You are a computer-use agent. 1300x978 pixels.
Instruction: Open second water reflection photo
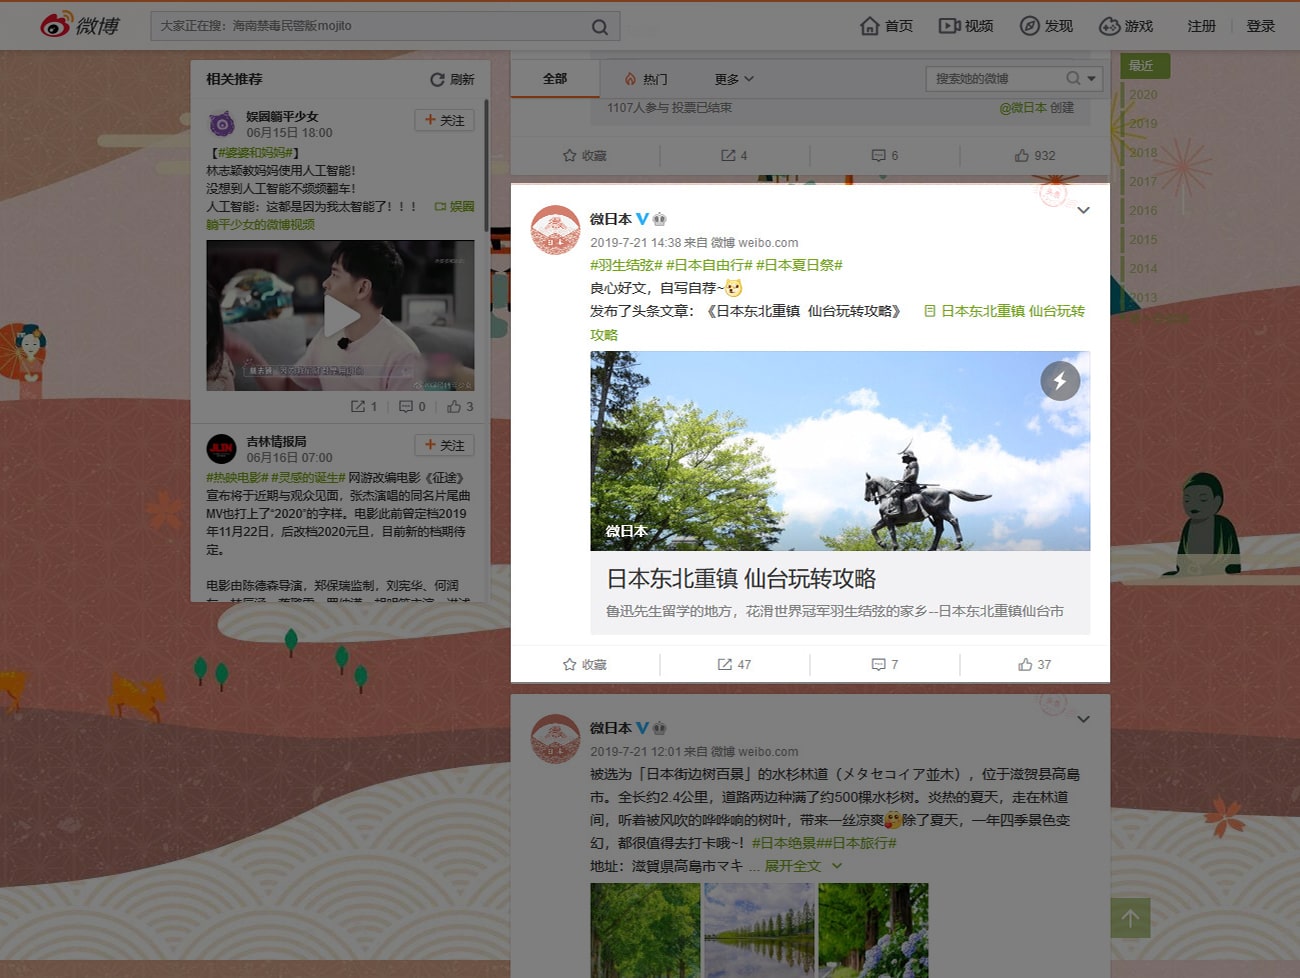[759, 930]
